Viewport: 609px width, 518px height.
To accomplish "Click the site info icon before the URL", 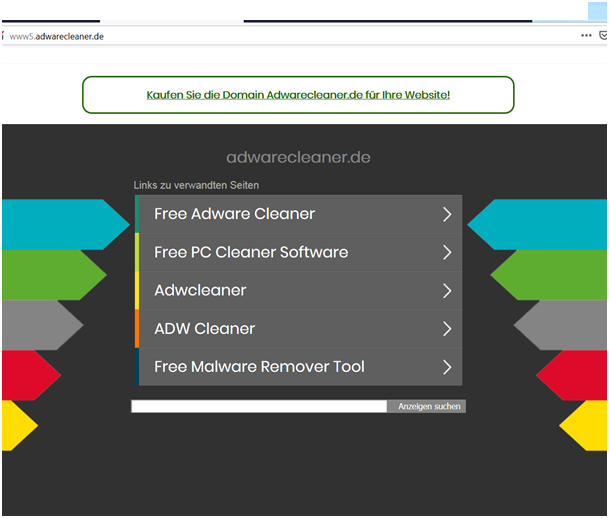I will pos(3,36).
